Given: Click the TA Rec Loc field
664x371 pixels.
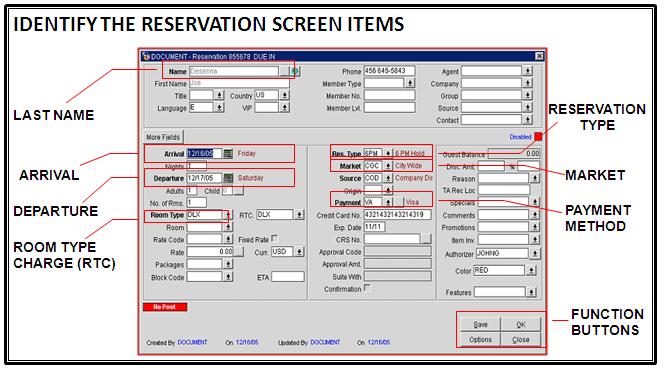Looking at the screenshot, I should pos(504,191).
